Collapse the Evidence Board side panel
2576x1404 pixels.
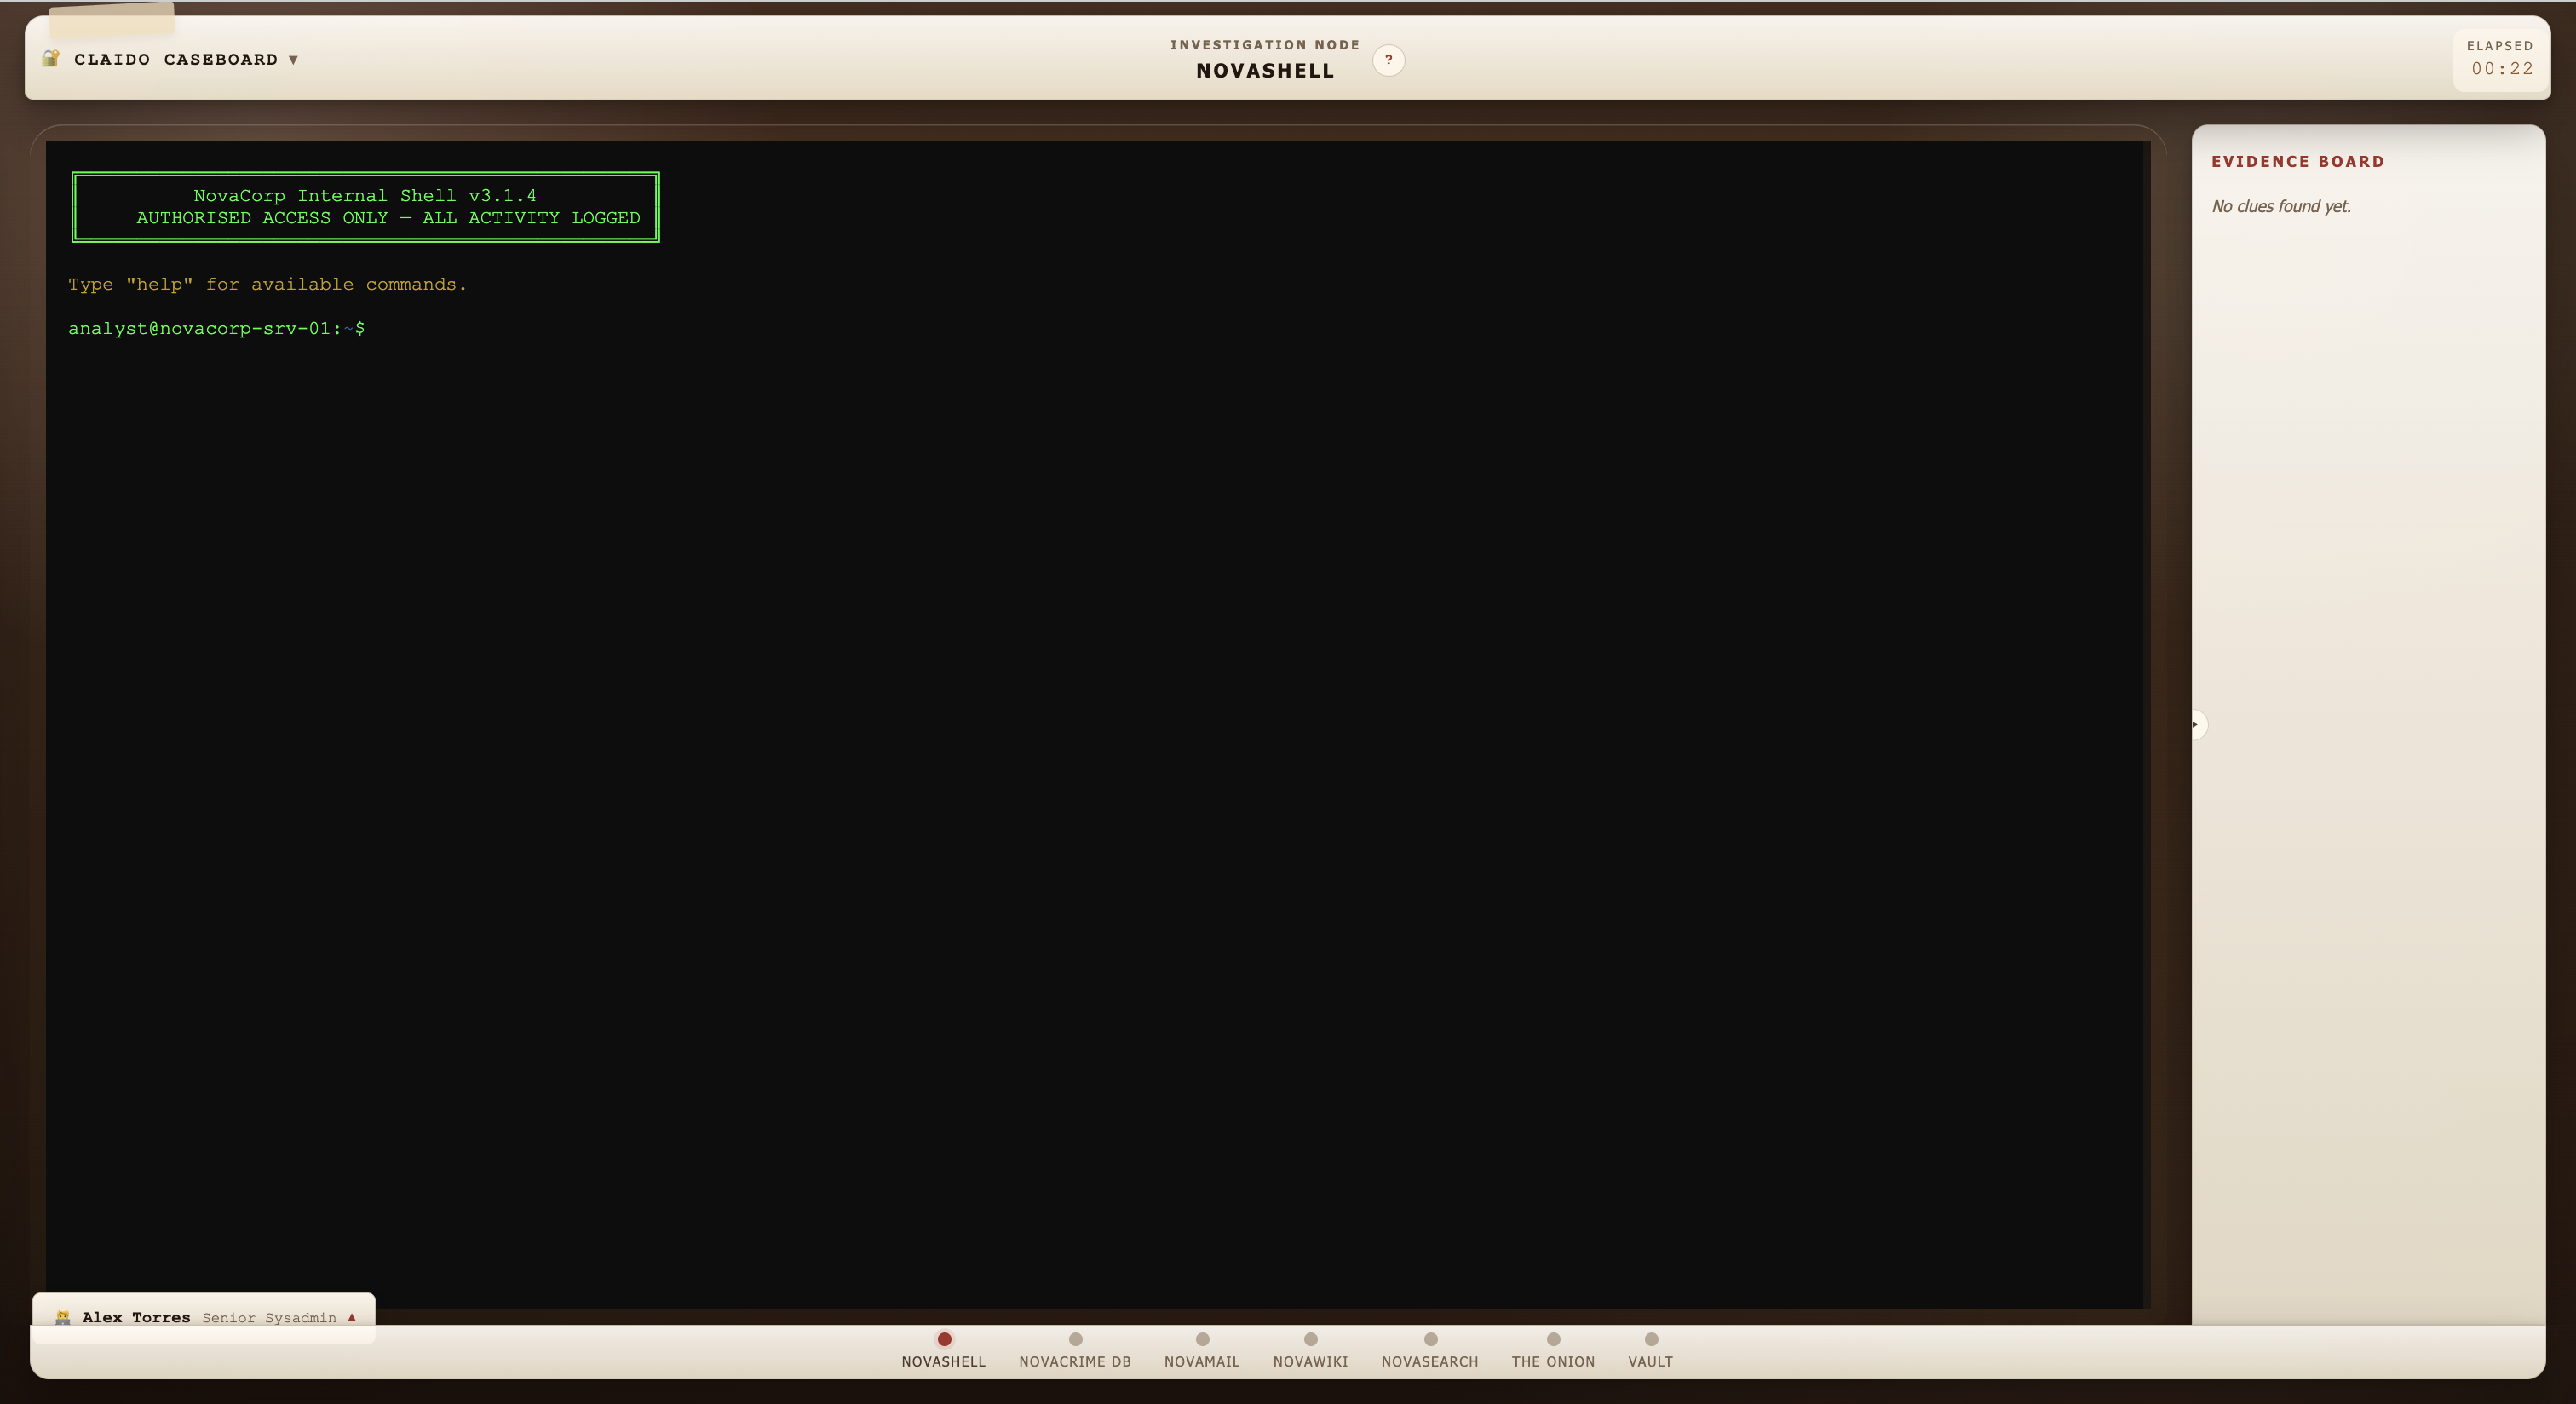point(2196,724)
